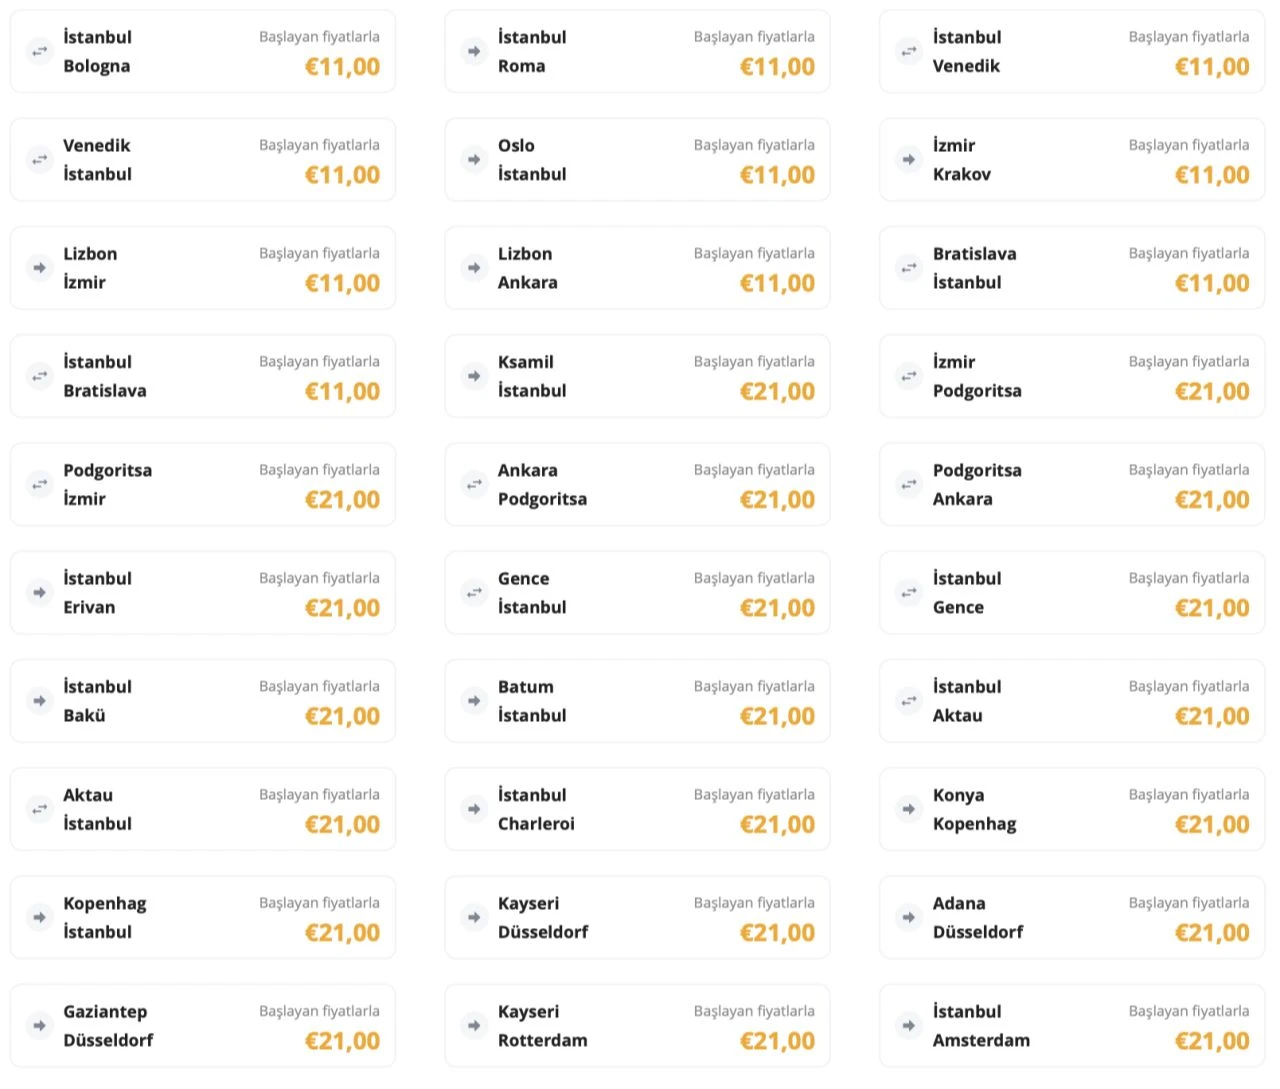Open İstanbul to Erivan flight deal
The width and height of the screenshot is (1280, 1089).
[202, 593]
